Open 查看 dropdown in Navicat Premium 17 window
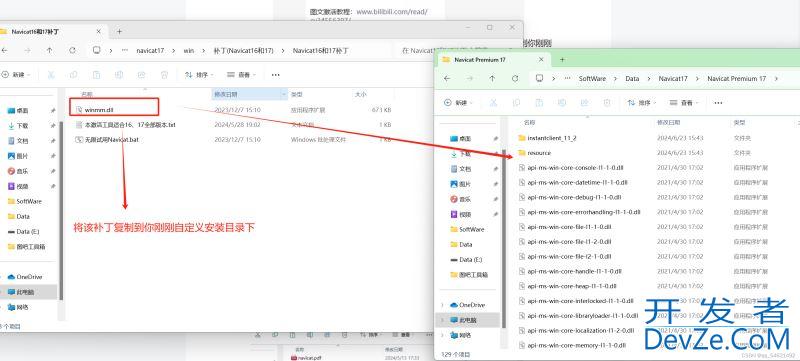The image size is (800, 361). (684, 102)
